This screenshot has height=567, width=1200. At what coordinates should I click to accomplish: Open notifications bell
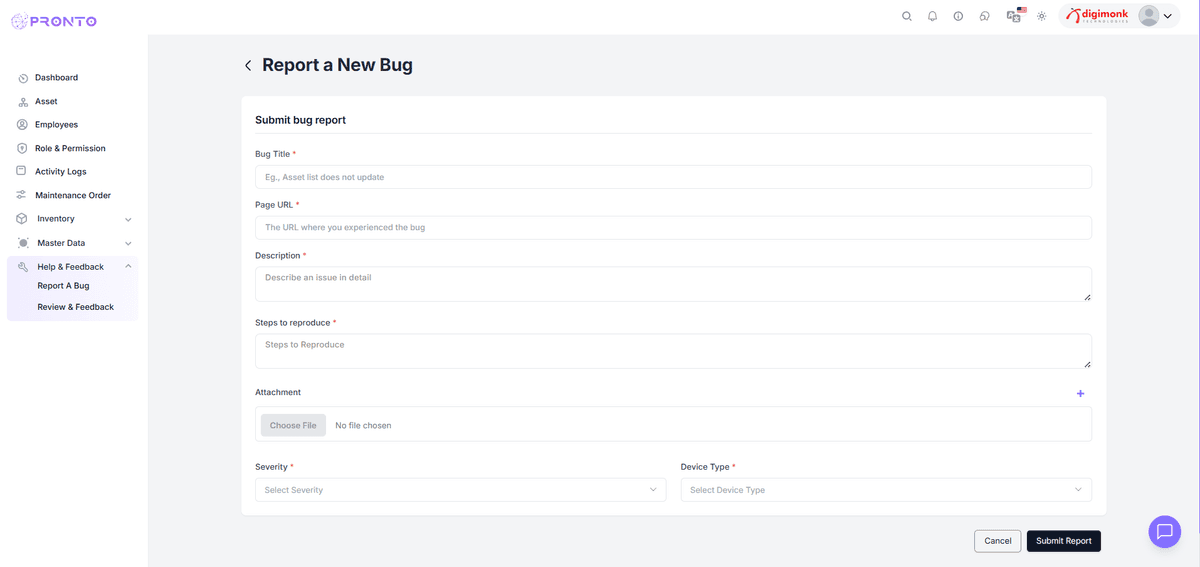tap(933, 16)
